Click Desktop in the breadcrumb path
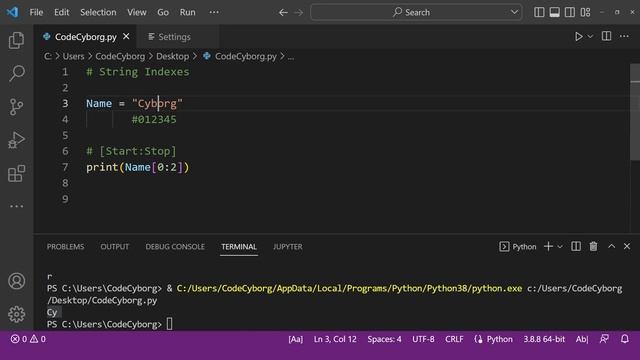Screen dimensions: 640x360 click(172, 56)
